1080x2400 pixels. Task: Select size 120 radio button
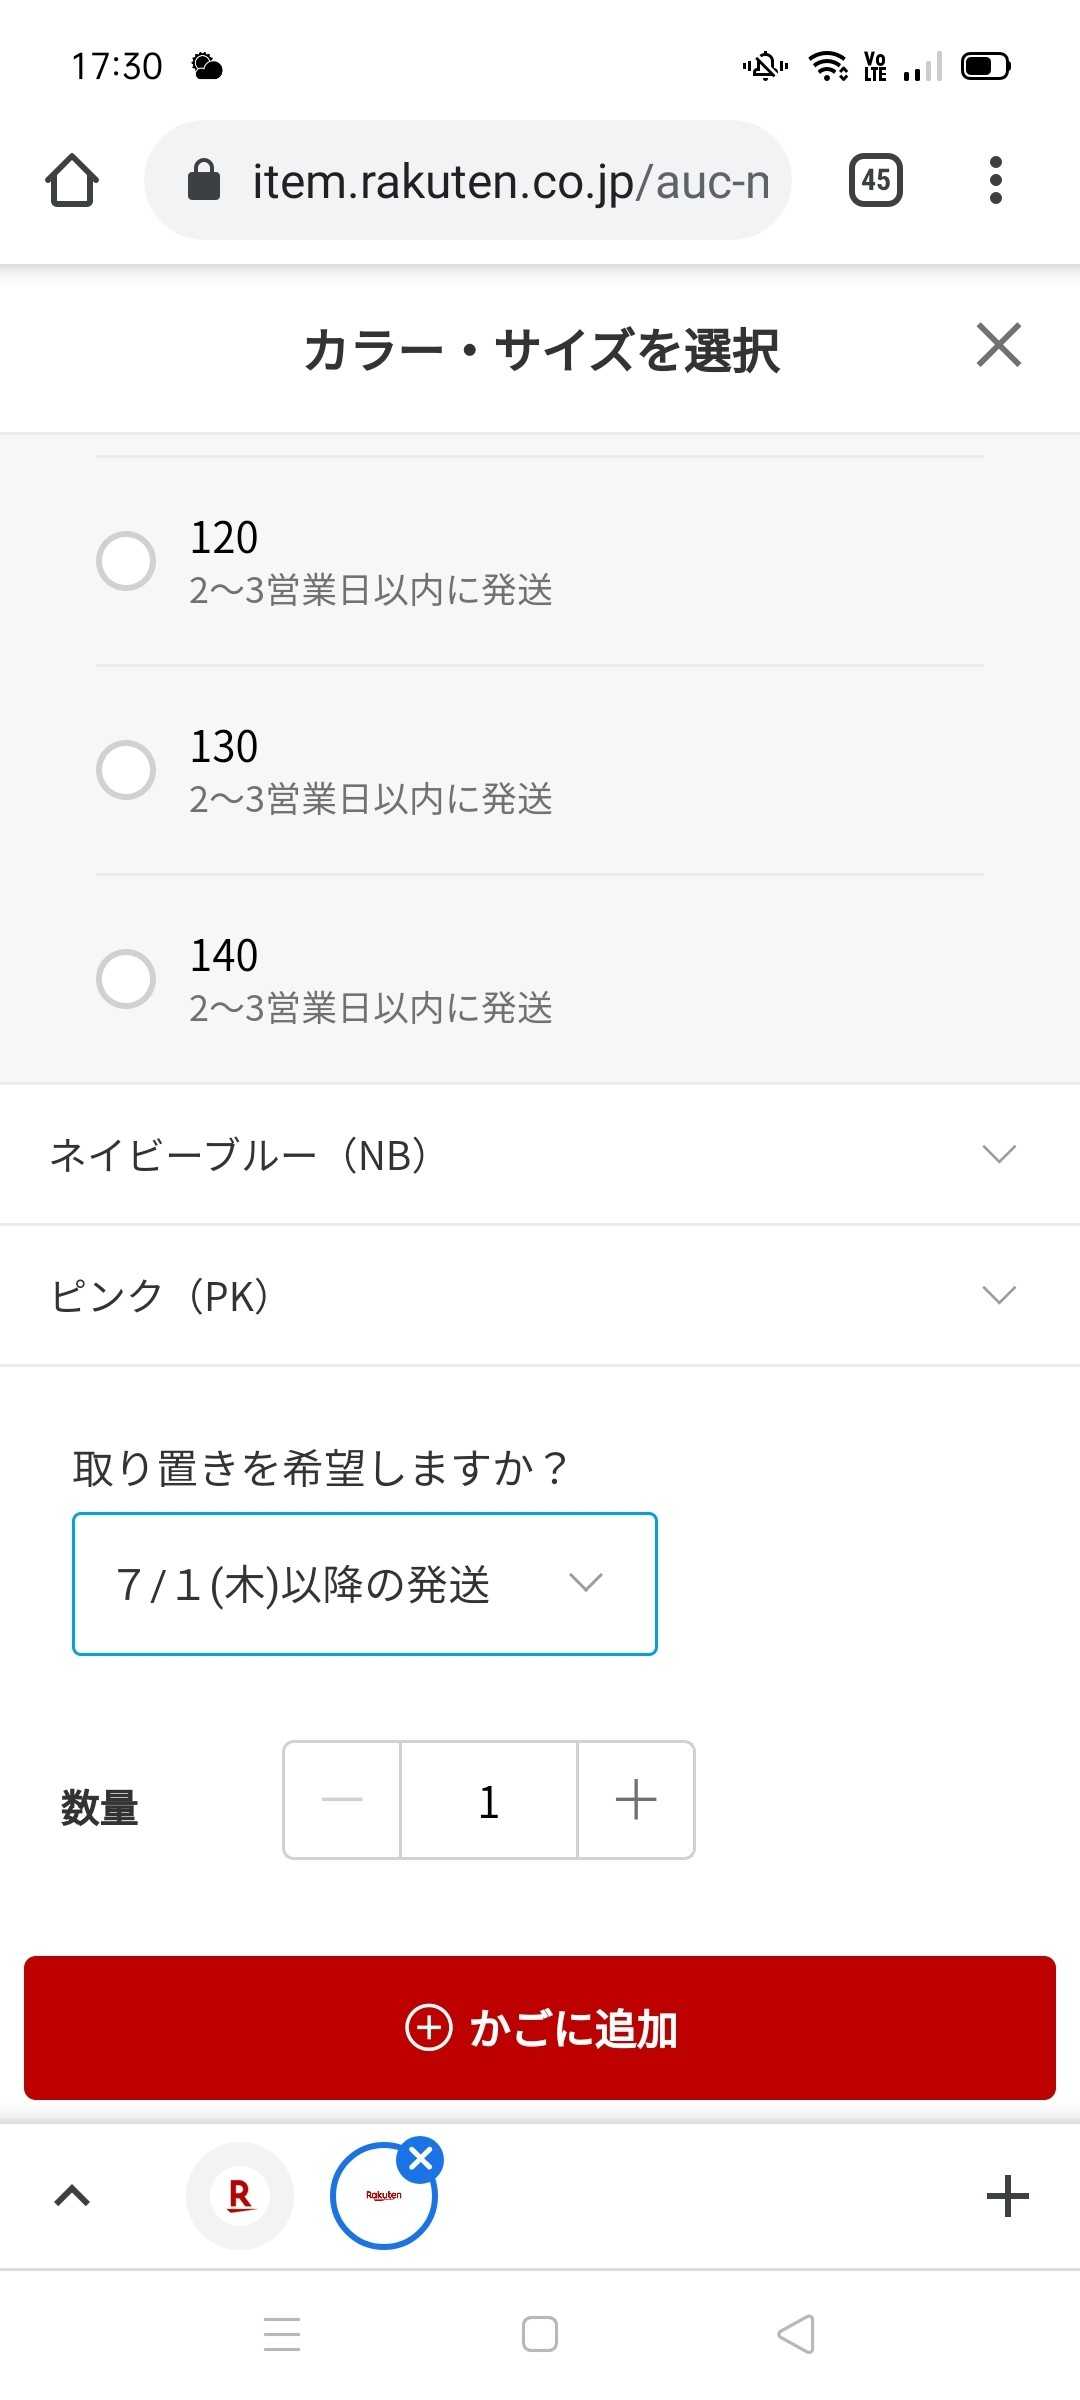[x=126, y=560]
